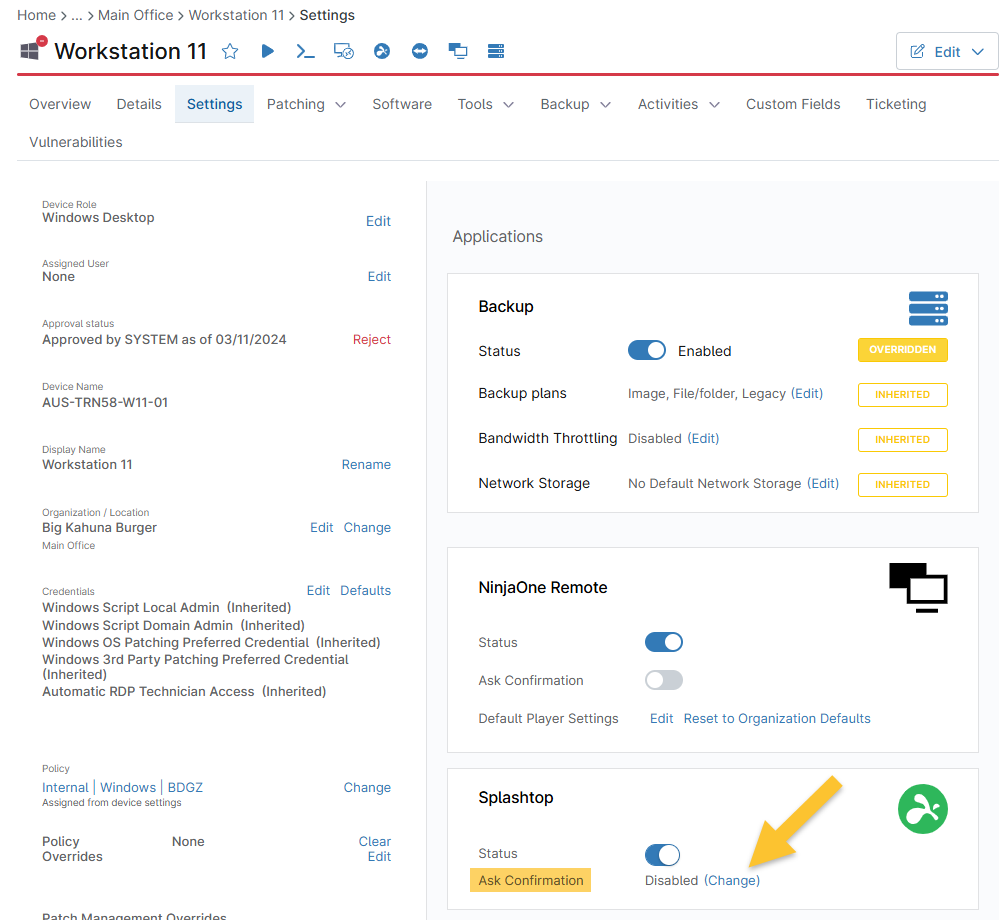Click the play (run) icon in header

click(268, 51)
